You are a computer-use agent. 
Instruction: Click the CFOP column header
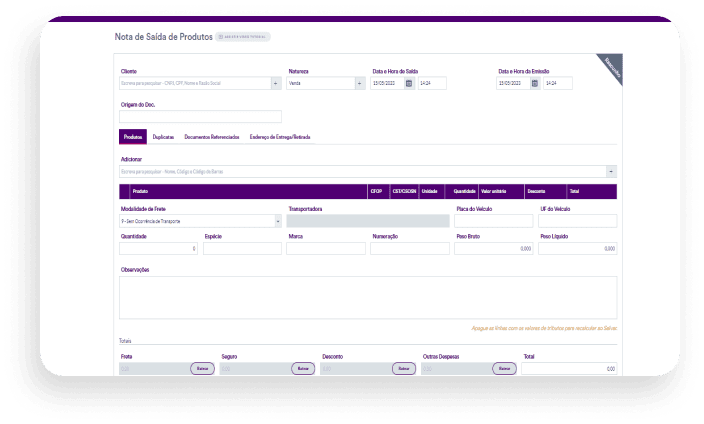coord(378,191)
